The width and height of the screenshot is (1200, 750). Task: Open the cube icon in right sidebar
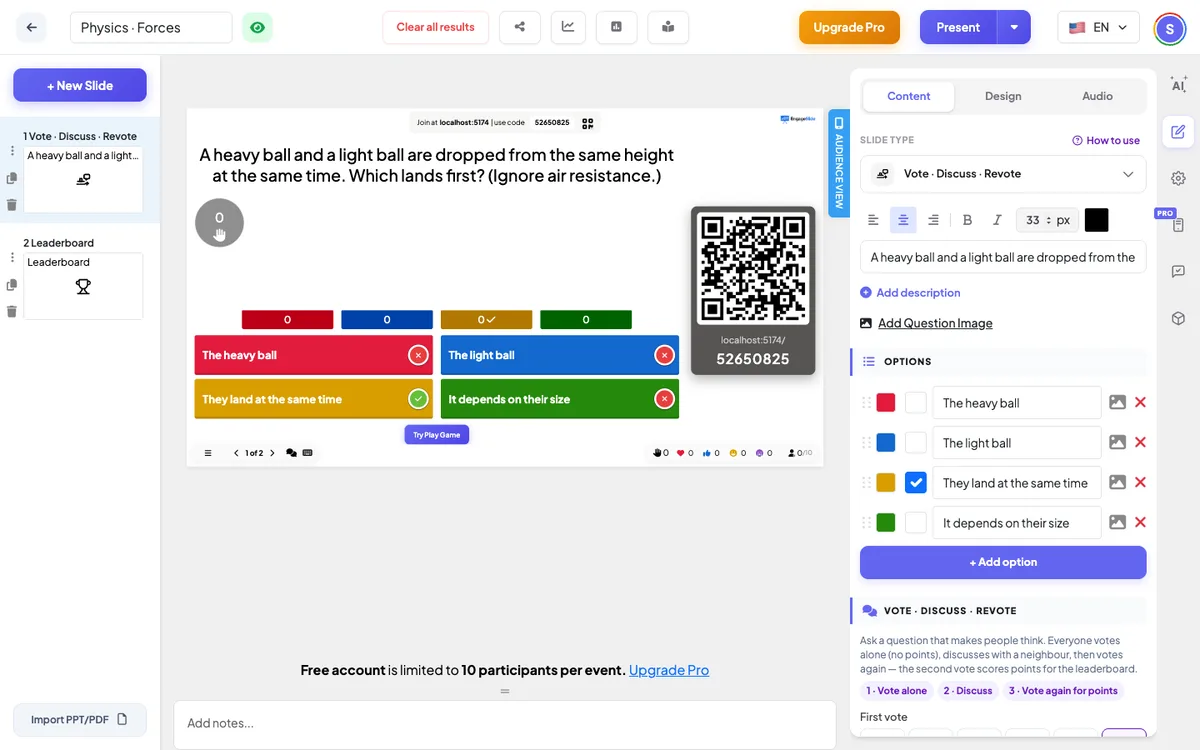click(x=1178, y=318)
